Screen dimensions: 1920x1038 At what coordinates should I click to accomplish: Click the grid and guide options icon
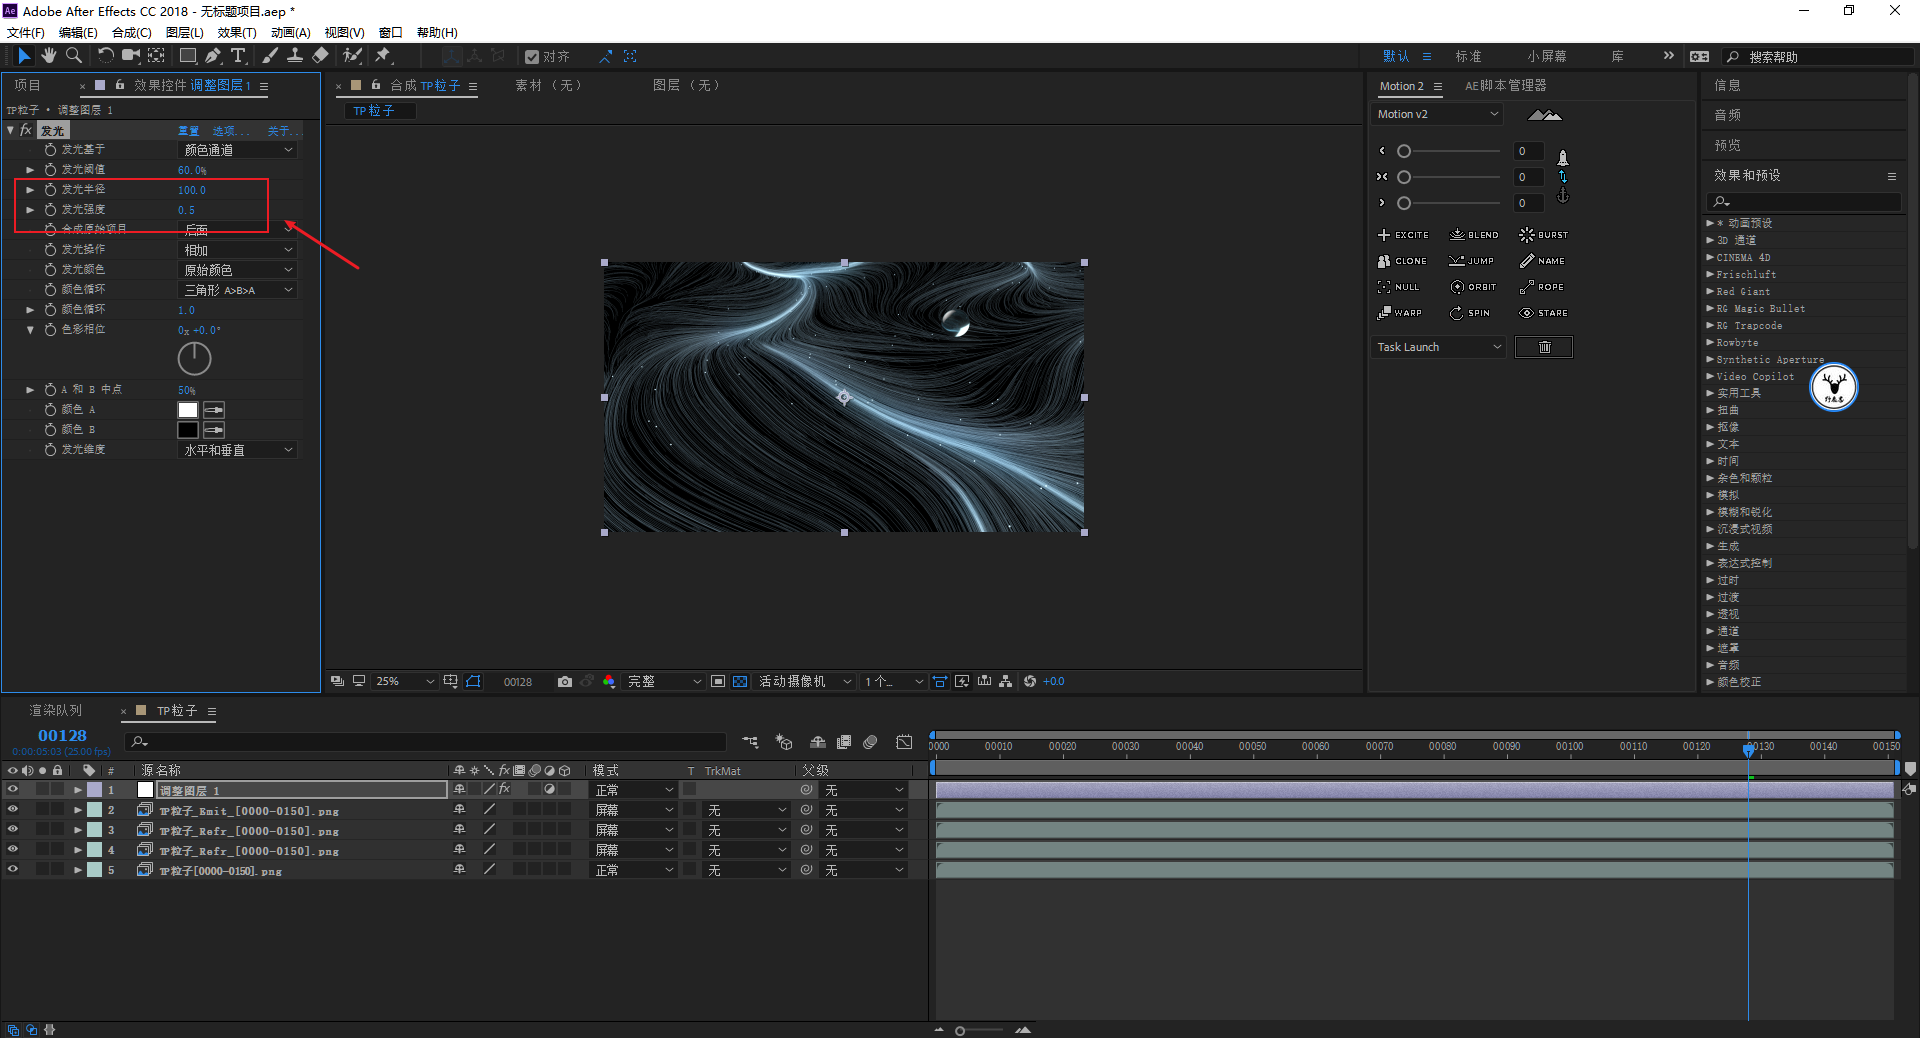[x=451, y=682]
